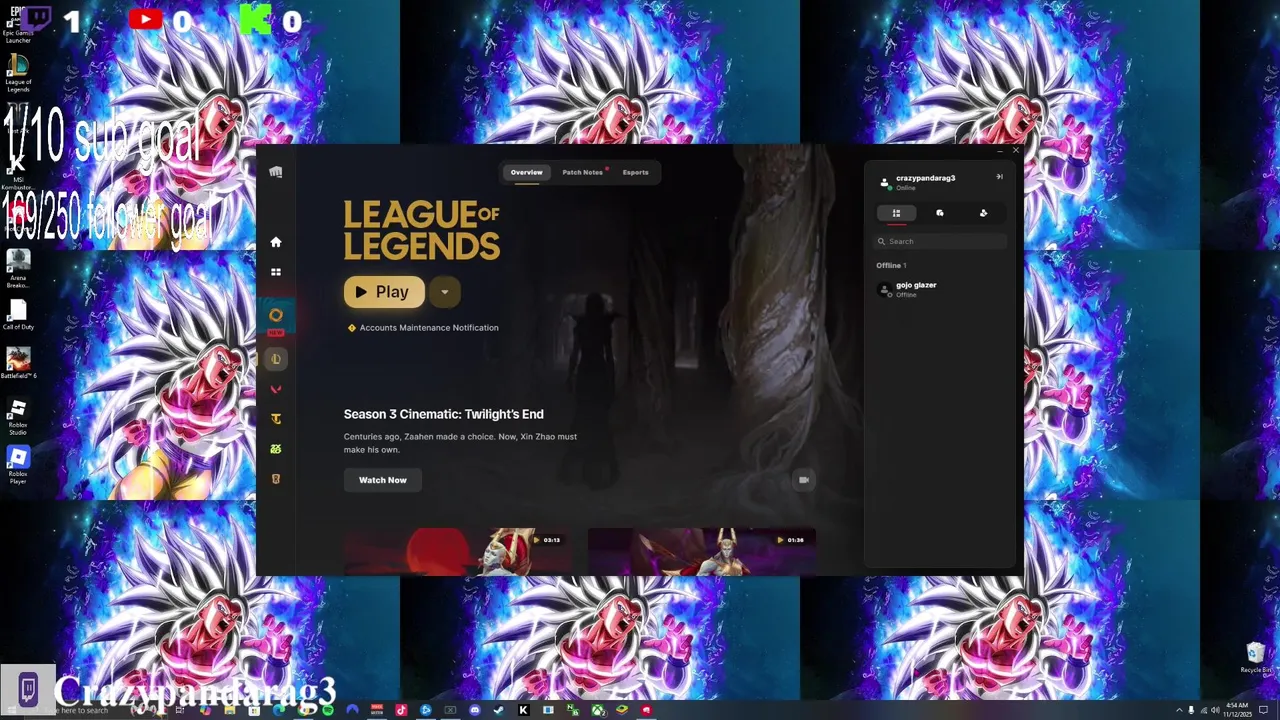This screenshot has height=720, width=1280.
Task: Click the crazypandarag3 username in the social panel
Action: coord(925,178)
